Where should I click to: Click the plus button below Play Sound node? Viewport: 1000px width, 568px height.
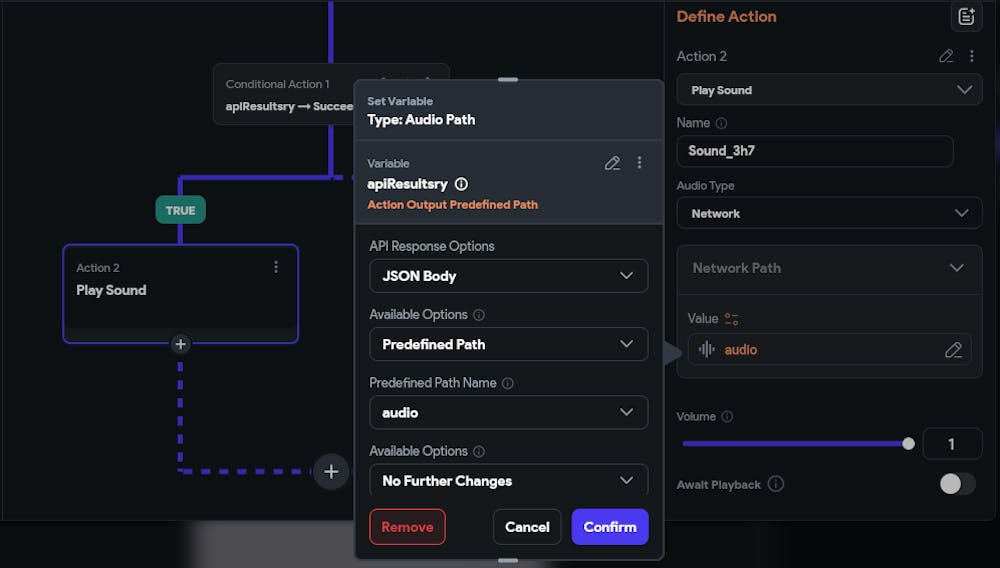pos(180,344)
